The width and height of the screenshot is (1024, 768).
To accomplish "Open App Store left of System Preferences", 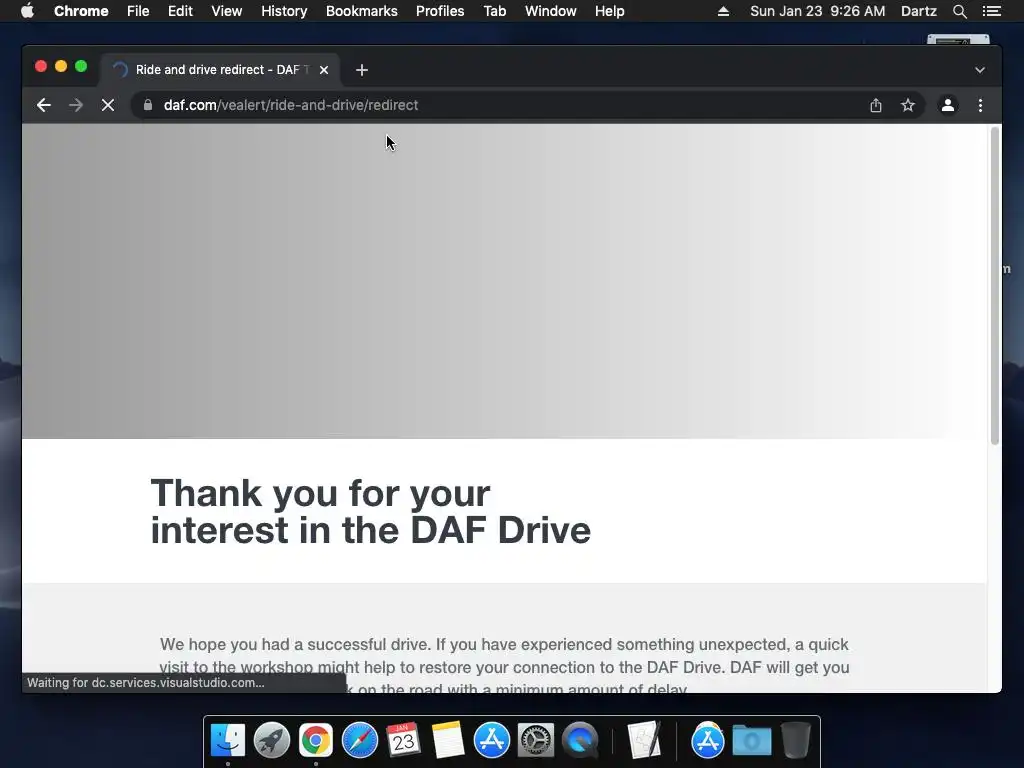I will [492, 741].
